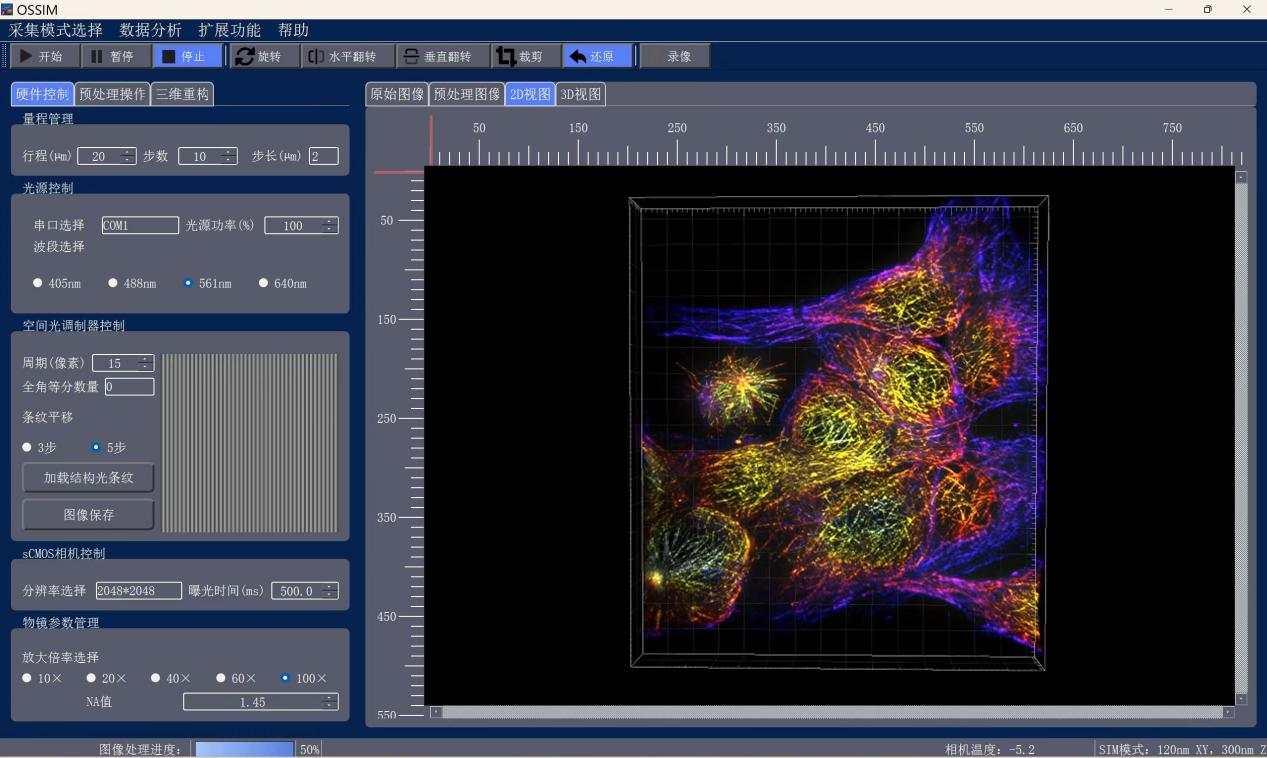Image resolution: width=1267 pixels, height=758 pixels.
Task: Restore the image with 还原 button
Action: pyautogui.click(x=596, y=57)
